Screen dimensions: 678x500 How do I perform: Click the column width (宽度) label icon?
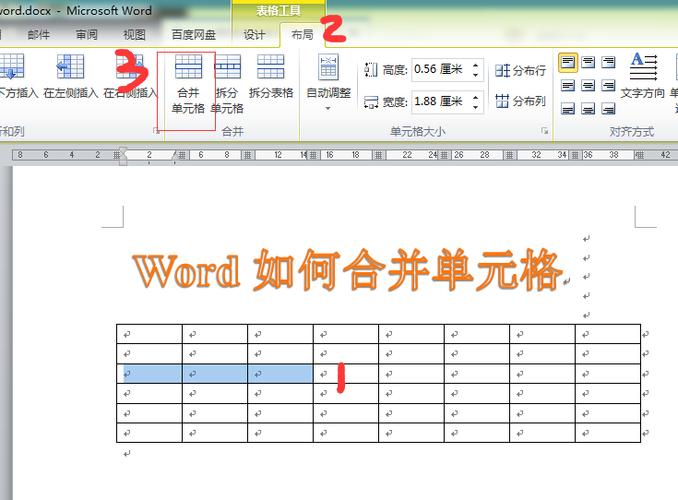tap(371, 102)
